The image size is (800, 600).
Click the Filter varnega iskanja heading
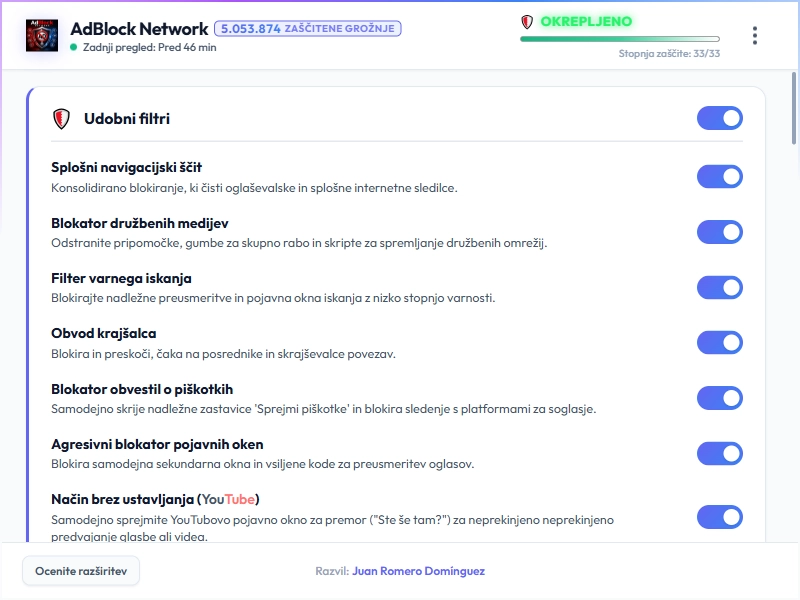point(121,278)
